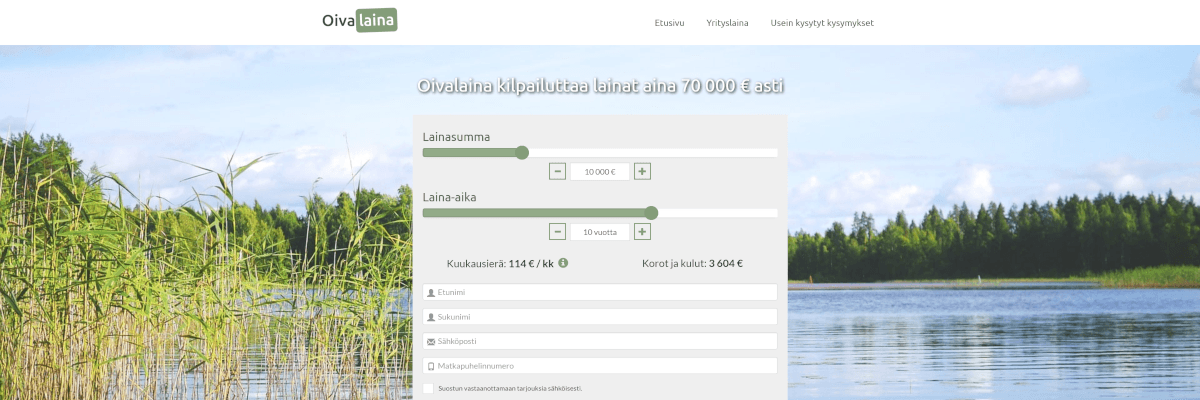The image size is (1200, 400).
Task: Increase loan amount with plus button
Action: pos(642,171)
